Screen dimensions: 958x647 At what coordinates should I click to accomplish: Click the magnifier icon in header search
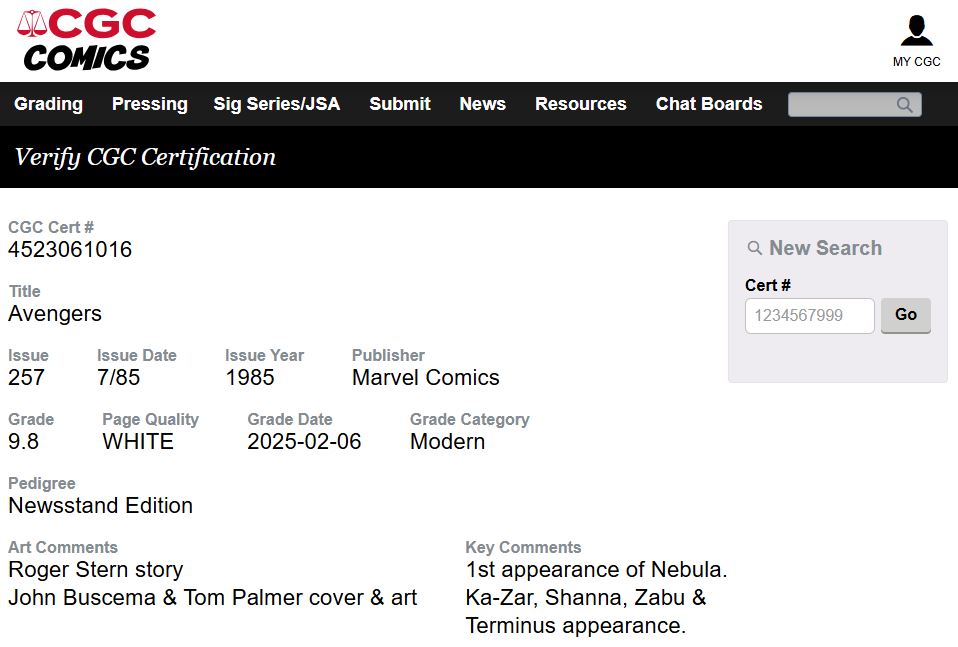[905, 105]
